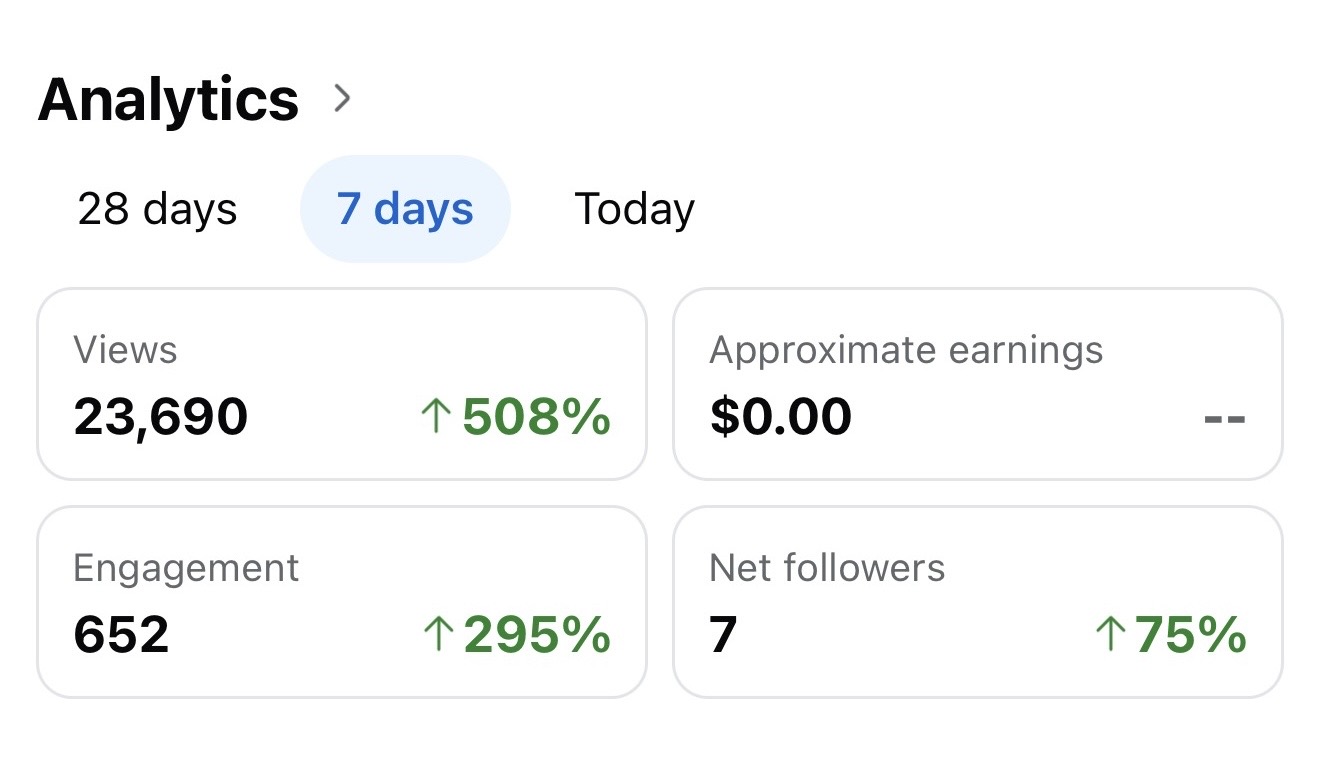The height and width of the screenshot is (784, 1320).
Task: Open the Engagement card label
Action: point(186,568)
